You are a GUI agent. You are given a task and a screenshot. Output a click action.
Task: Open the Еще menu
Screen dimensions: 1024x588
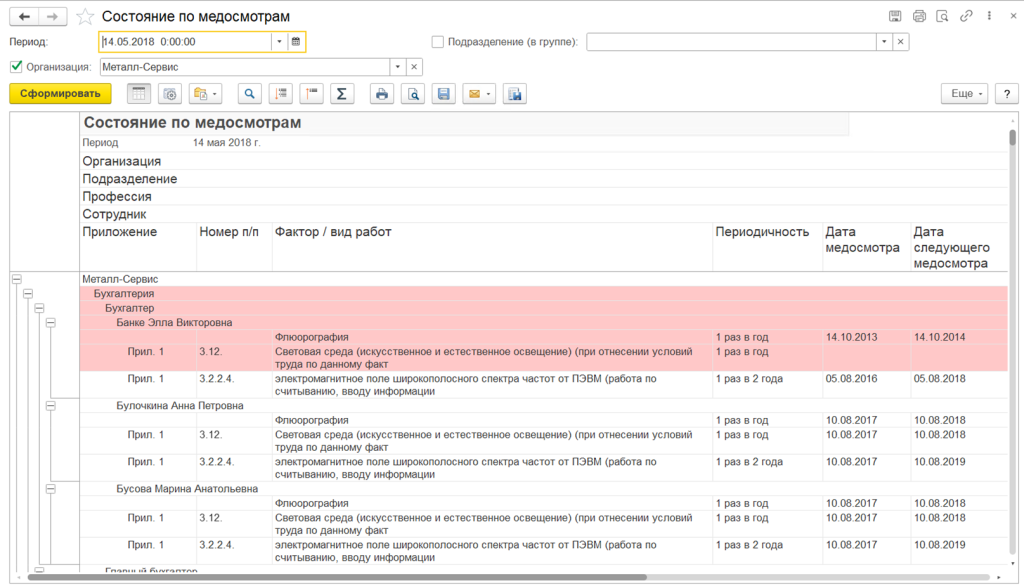point(965,94)
